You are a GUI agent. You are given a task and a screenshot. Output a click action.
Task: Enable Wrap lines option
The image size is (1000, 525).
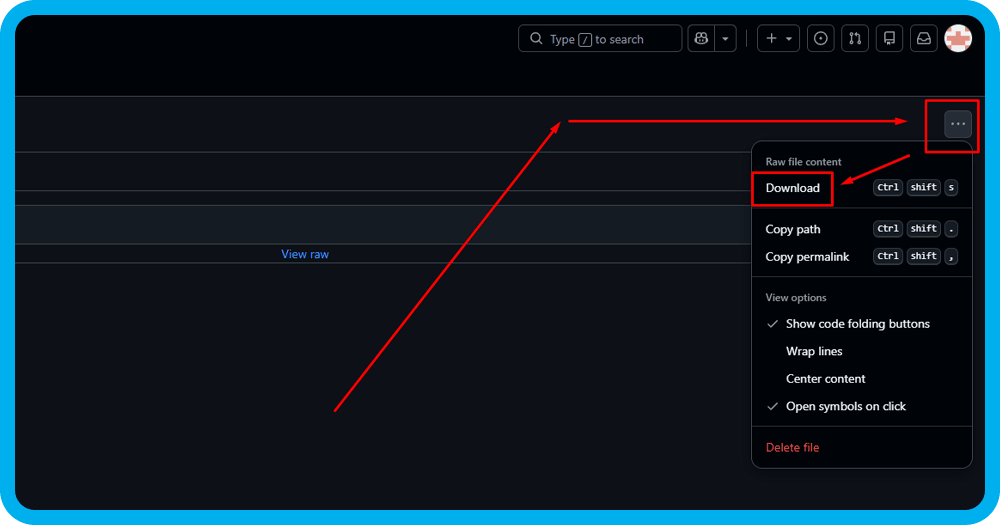click(862, 351)
